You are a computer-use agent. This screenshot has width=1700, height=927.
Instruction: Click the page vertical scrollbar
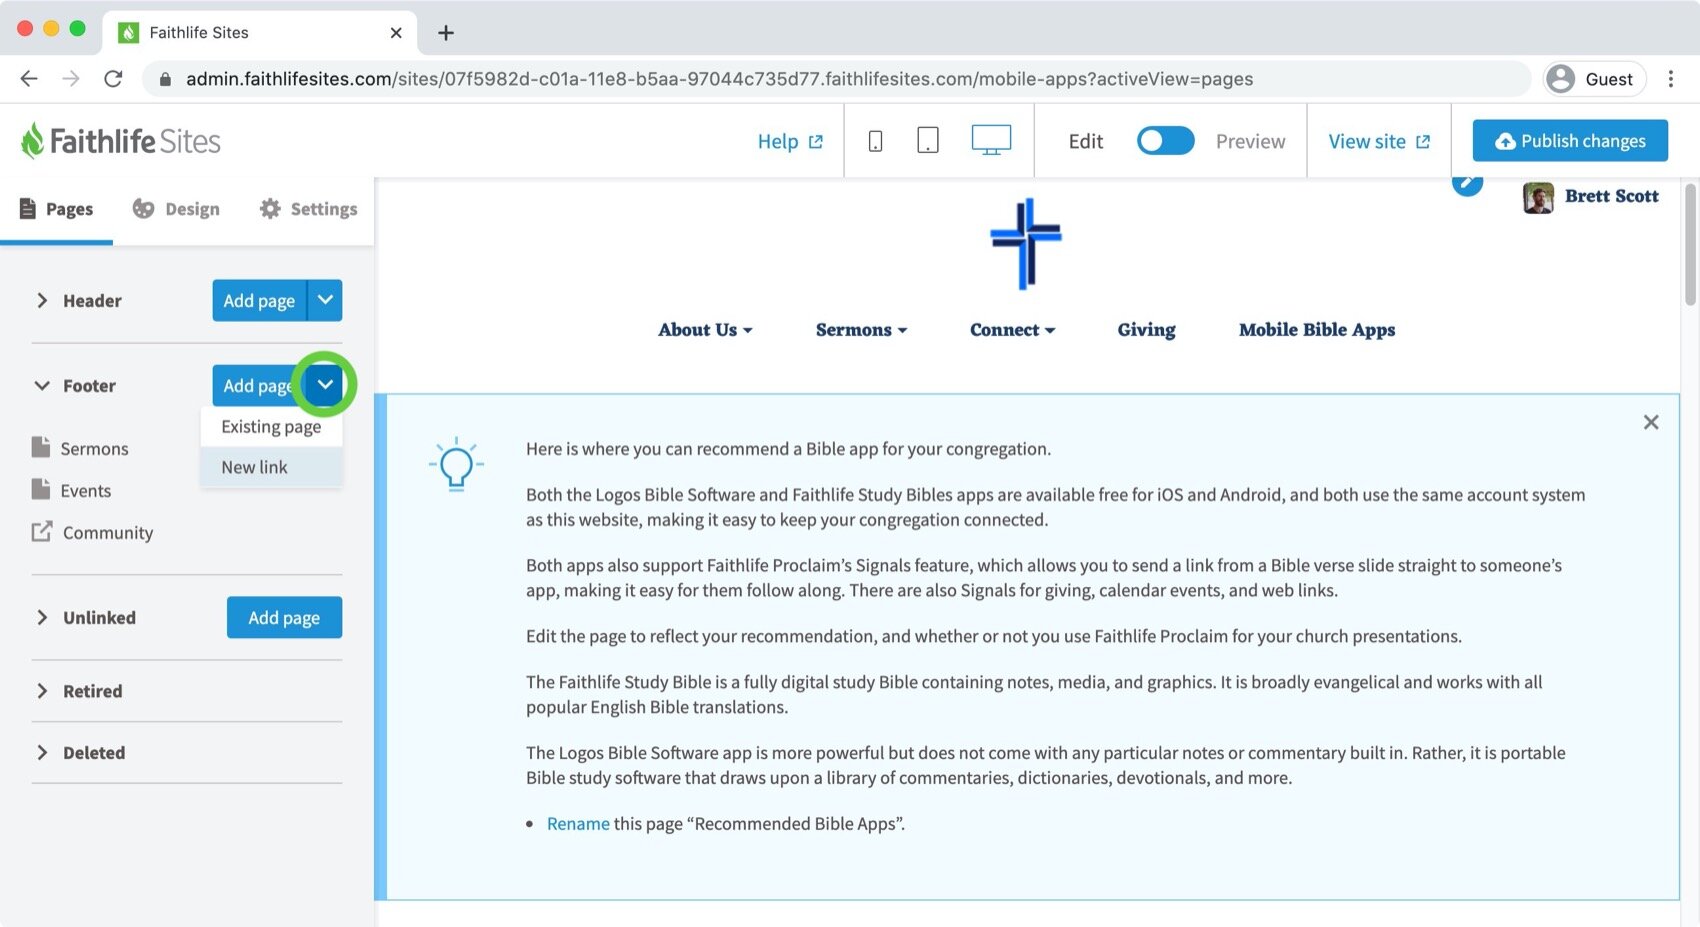point(1690,245)
